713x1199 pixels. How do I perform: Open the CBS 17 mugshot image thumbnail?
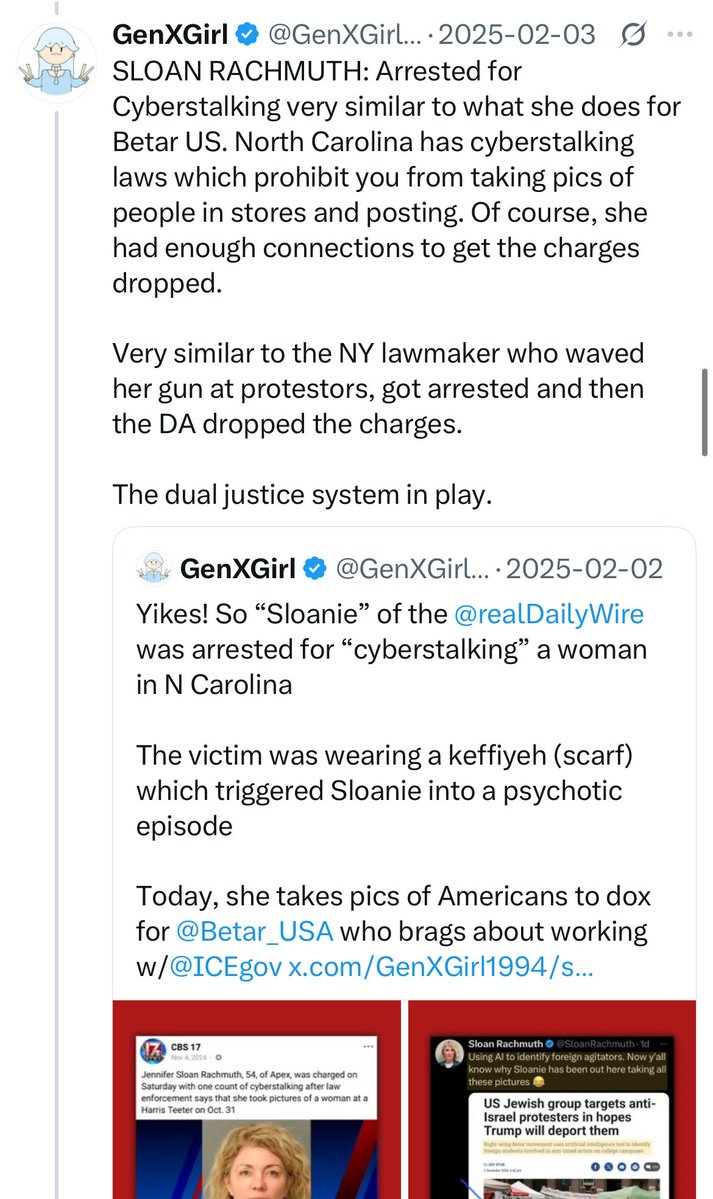[x=255, y=1100]
